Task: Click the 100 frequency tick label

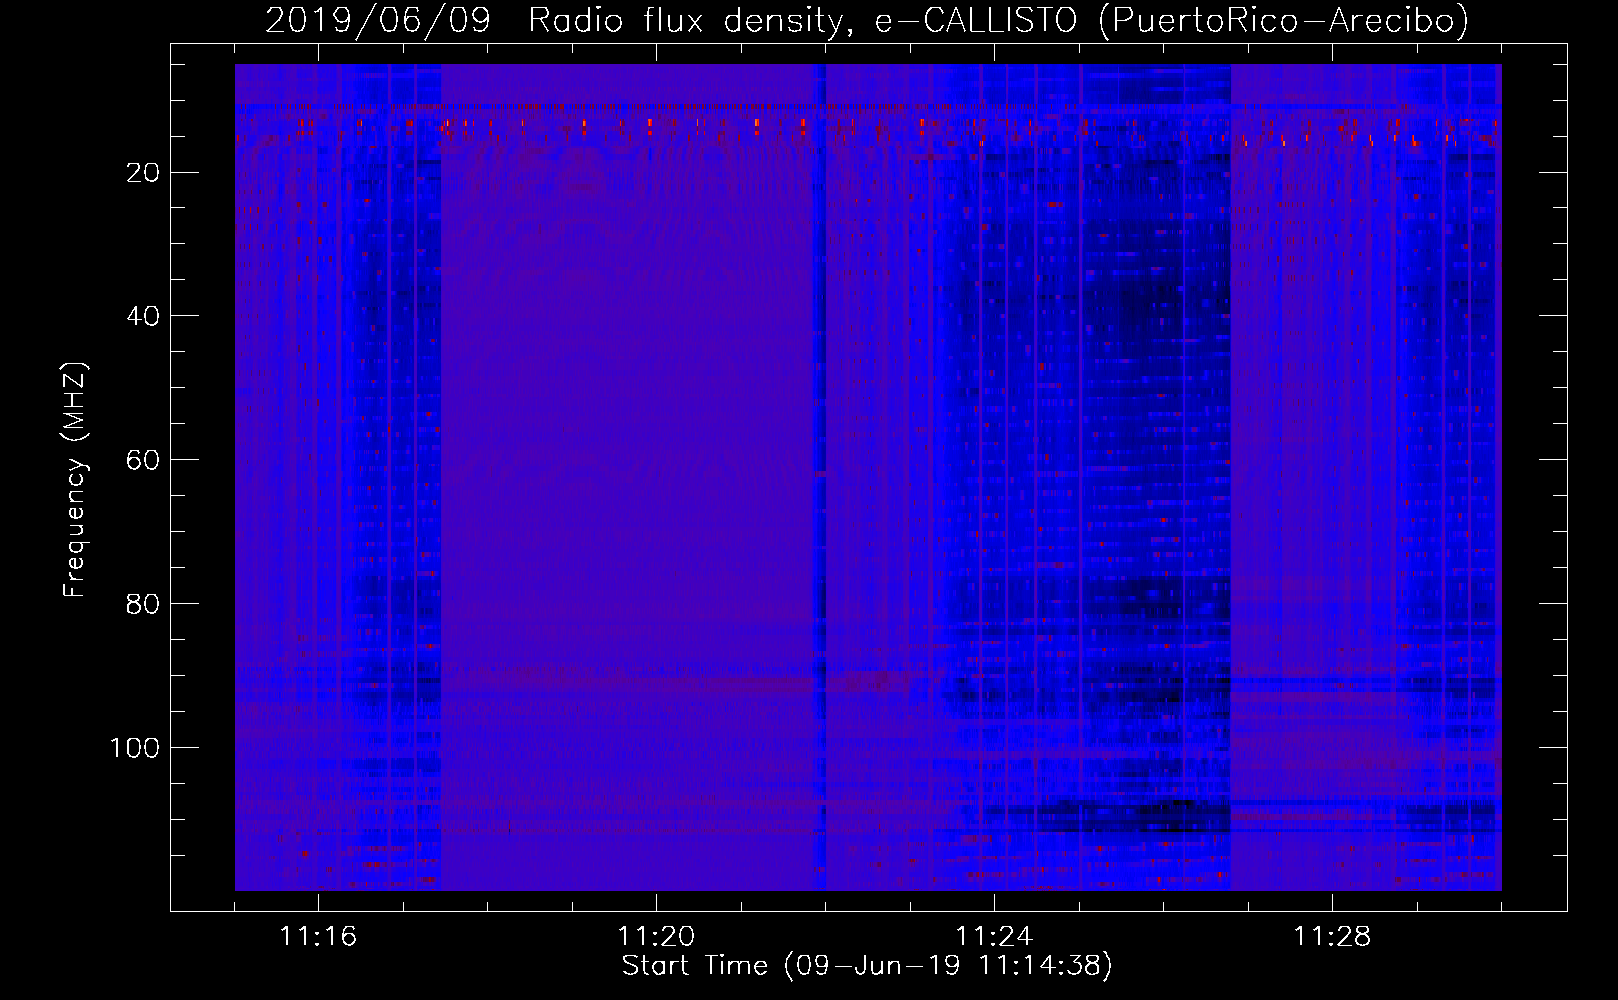Action: [x=135, y=748]
